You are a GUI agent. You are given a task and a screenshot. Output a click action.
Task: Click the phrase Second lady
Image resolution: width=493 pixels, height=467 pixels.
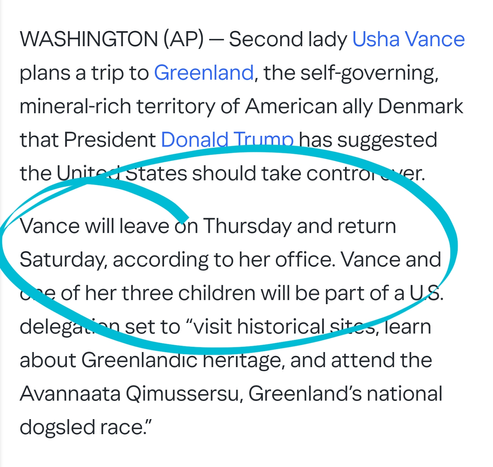(x=288, y=39)
